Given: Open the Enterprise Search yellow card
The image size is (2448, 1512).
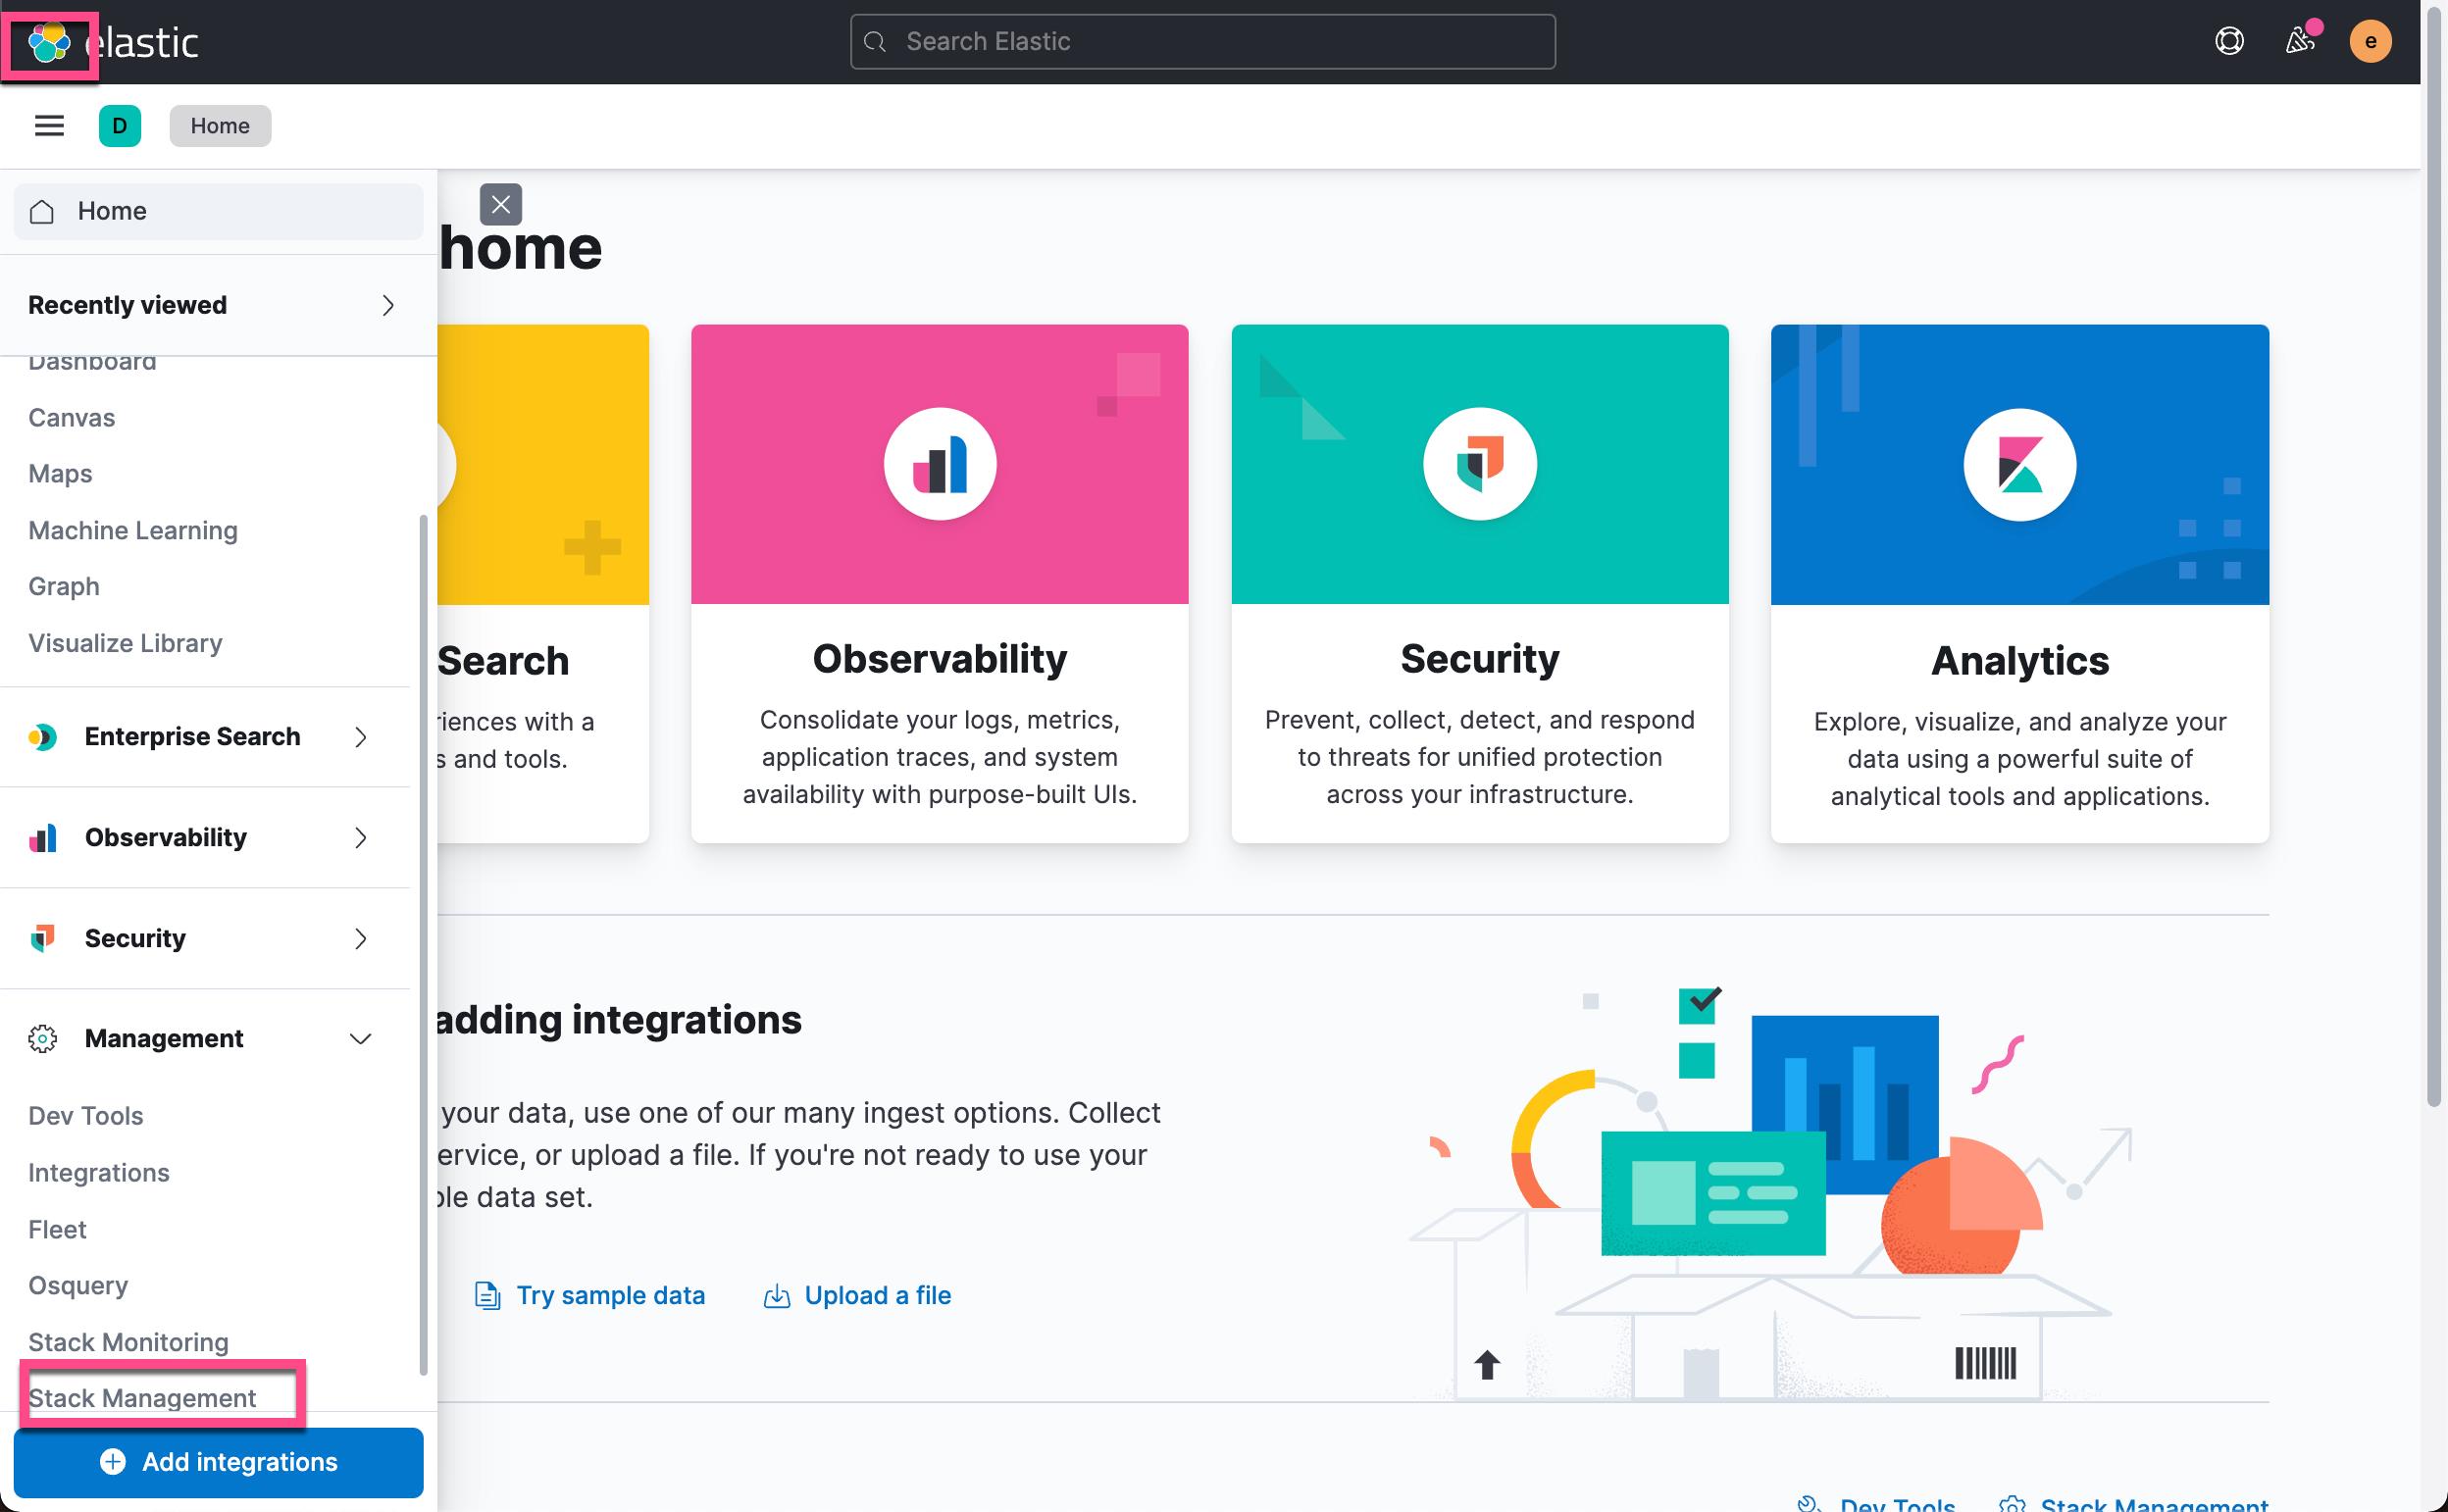Looking at the screenshot, I should point(543,583).
